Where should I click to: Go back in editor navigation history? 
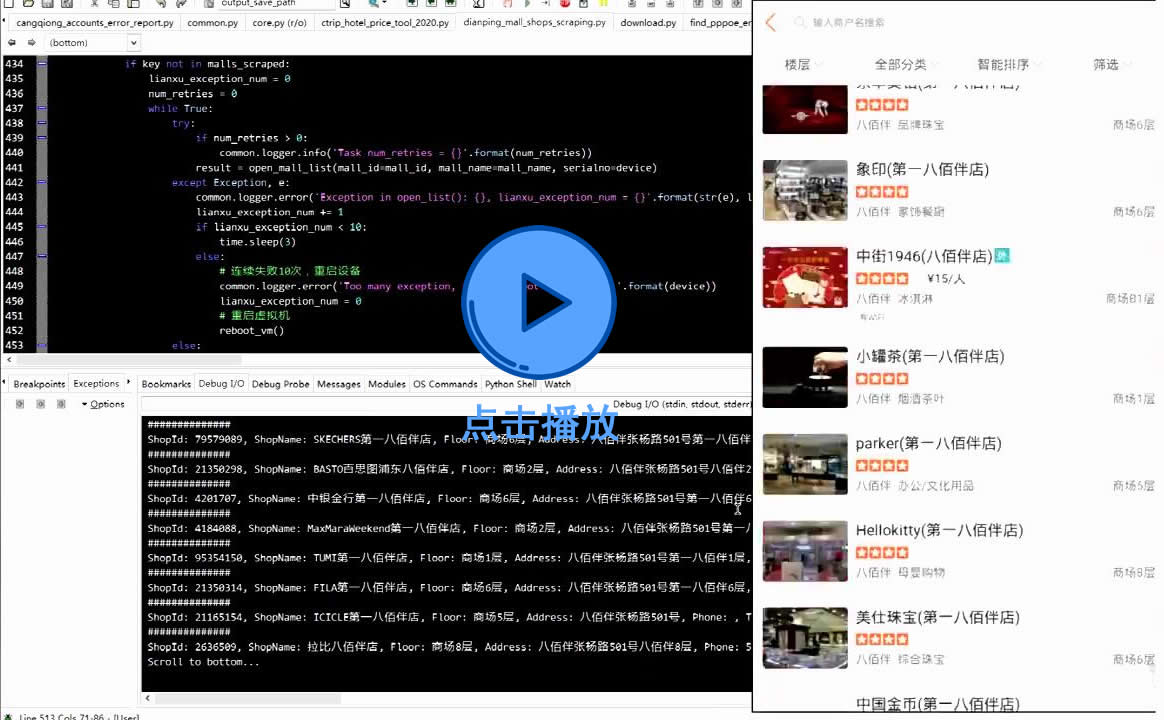click(x=12, y=43)
